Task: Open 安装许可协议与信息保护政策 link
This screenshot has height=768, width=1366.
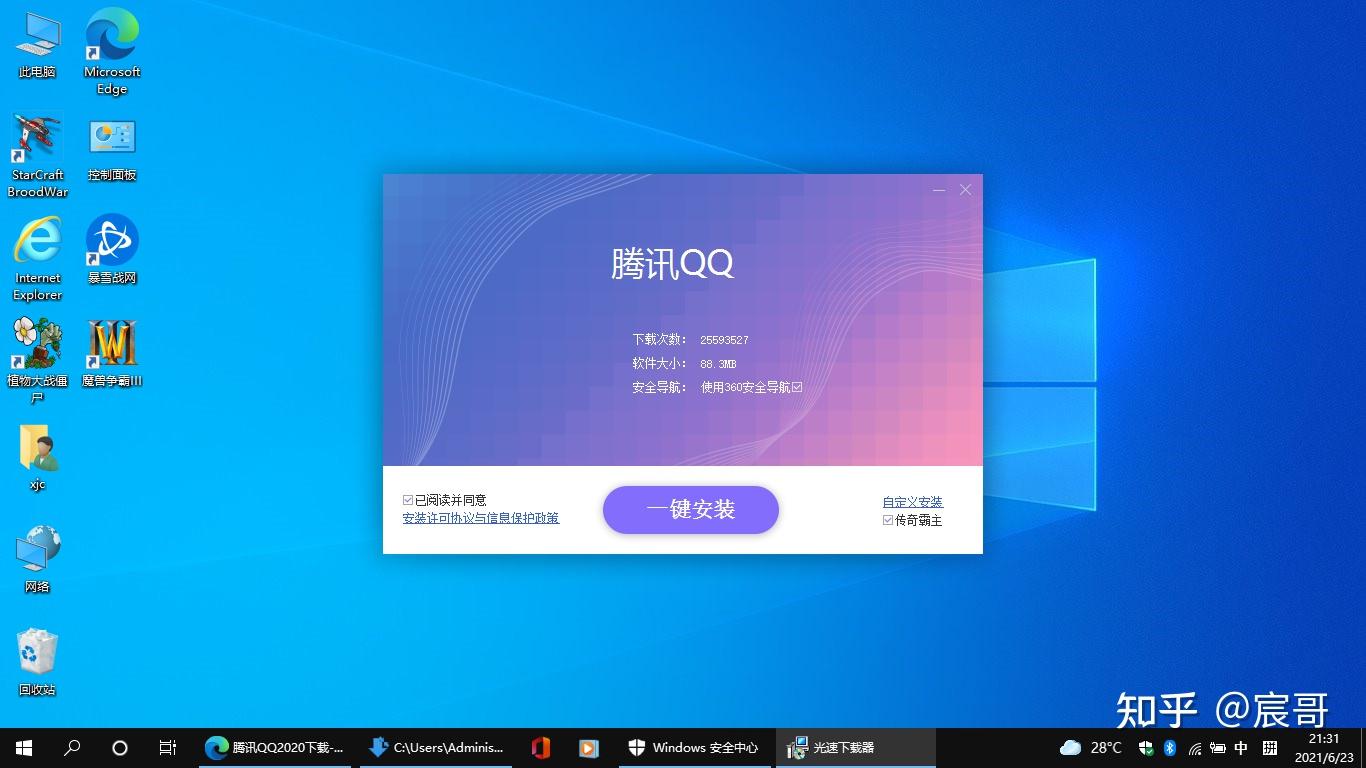Action: [x=481, y=518]
